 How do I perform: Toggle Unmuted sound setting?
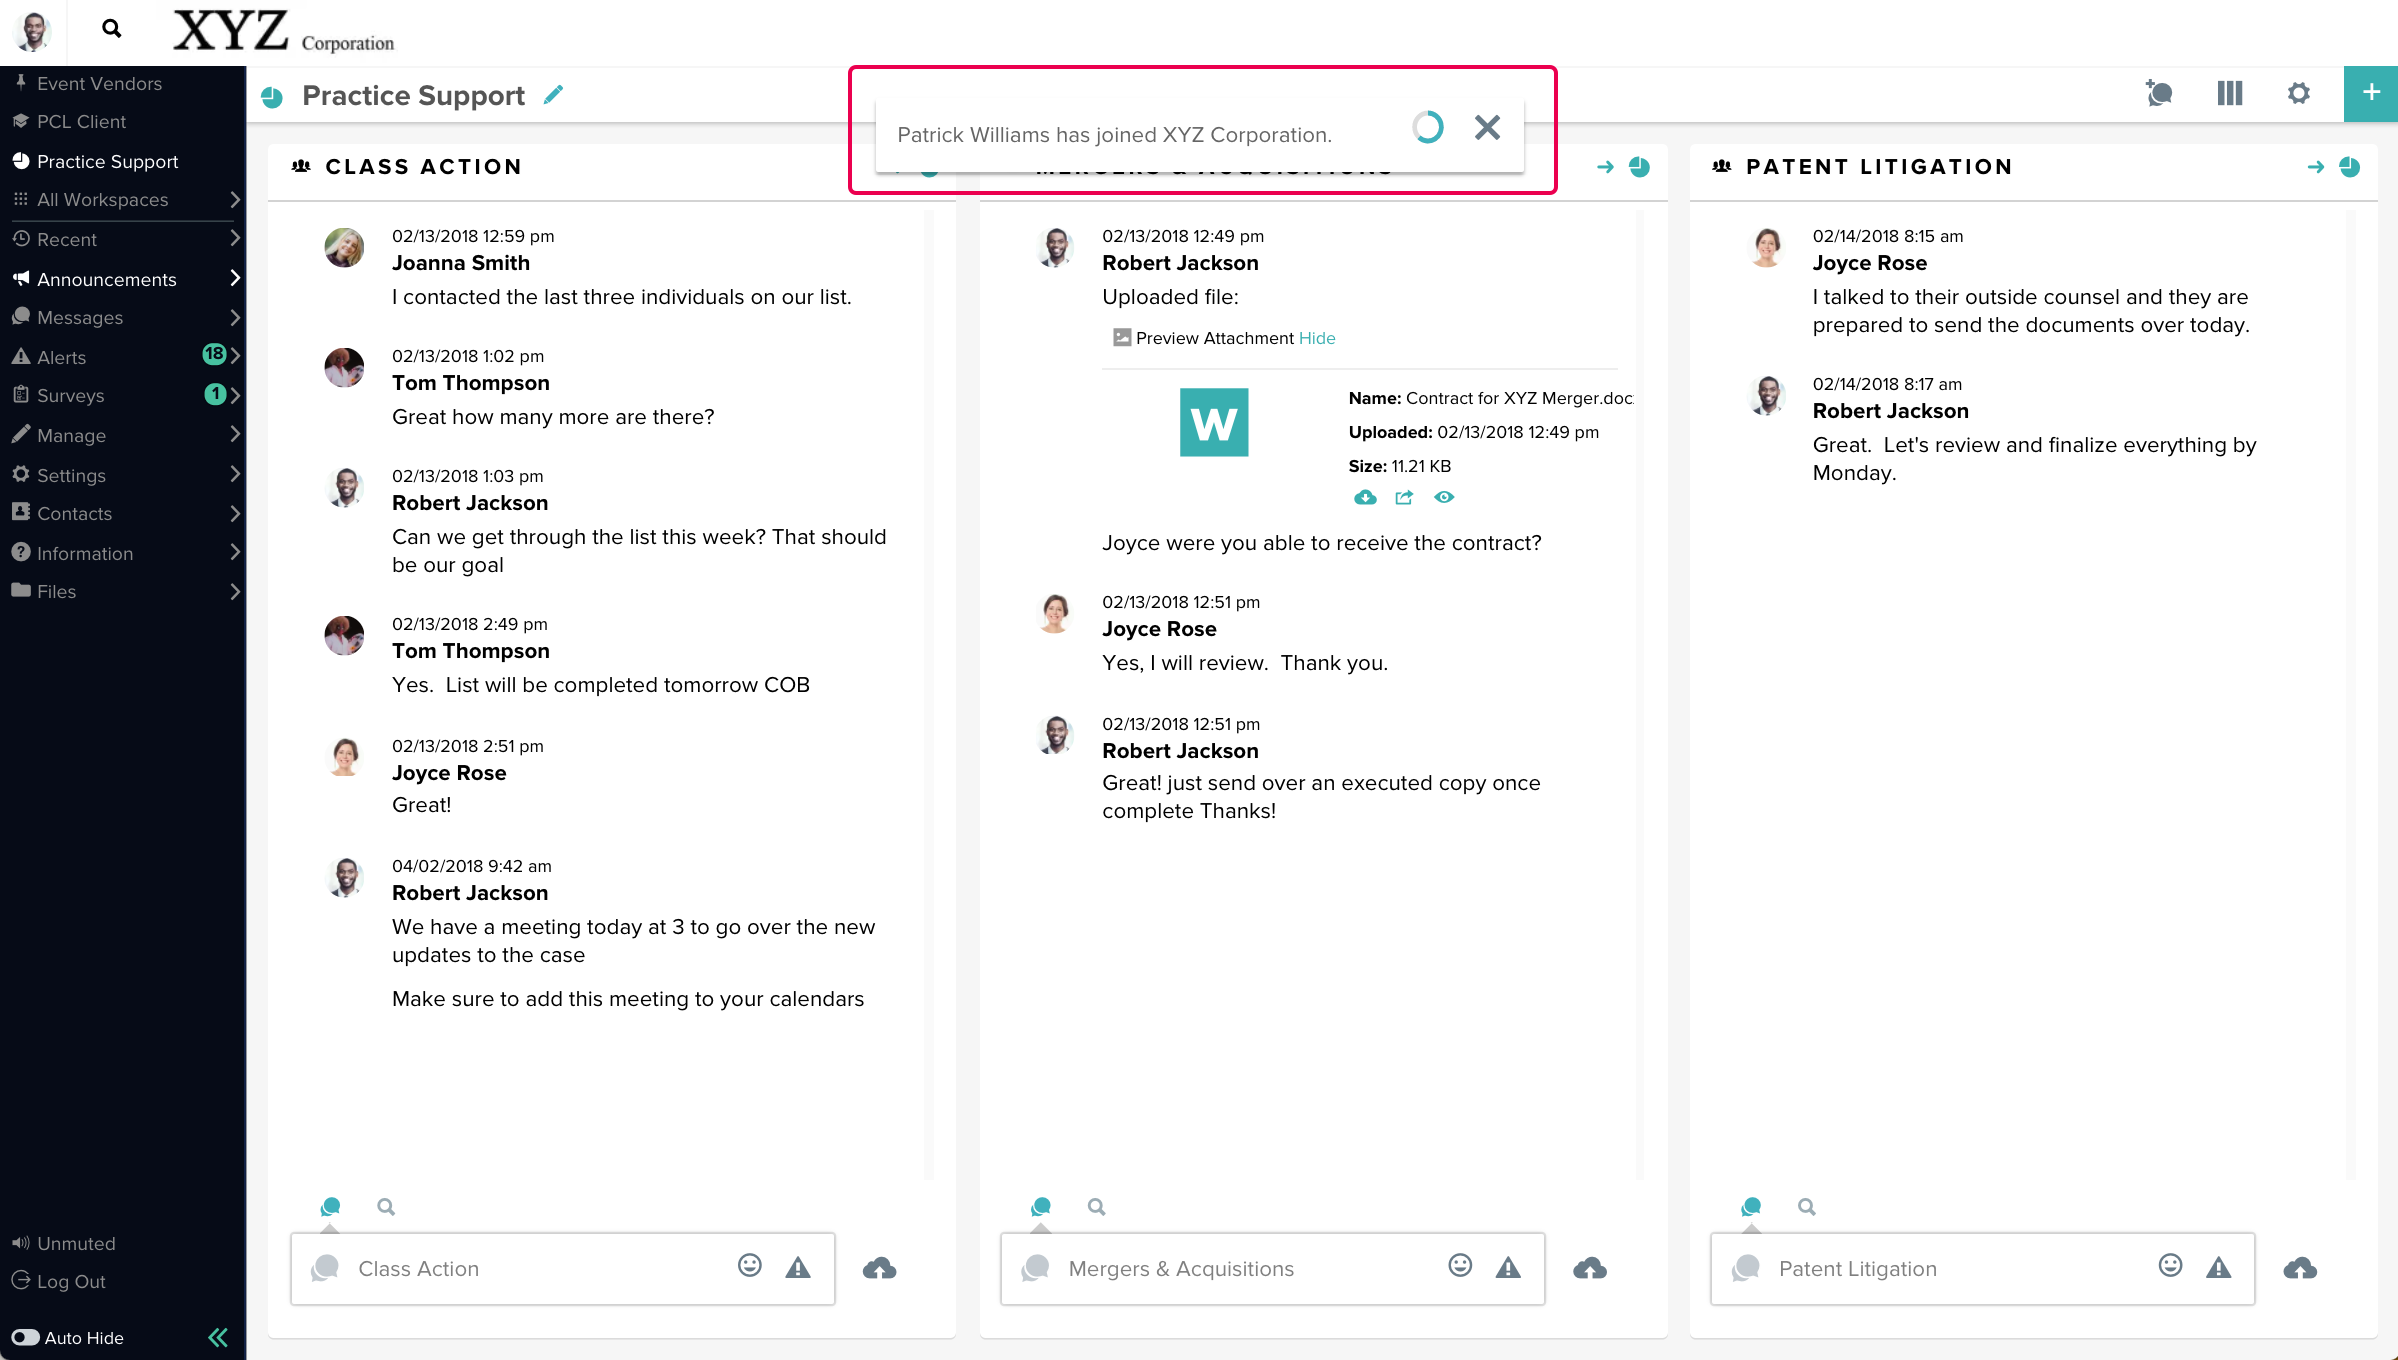pos(63,1243)
